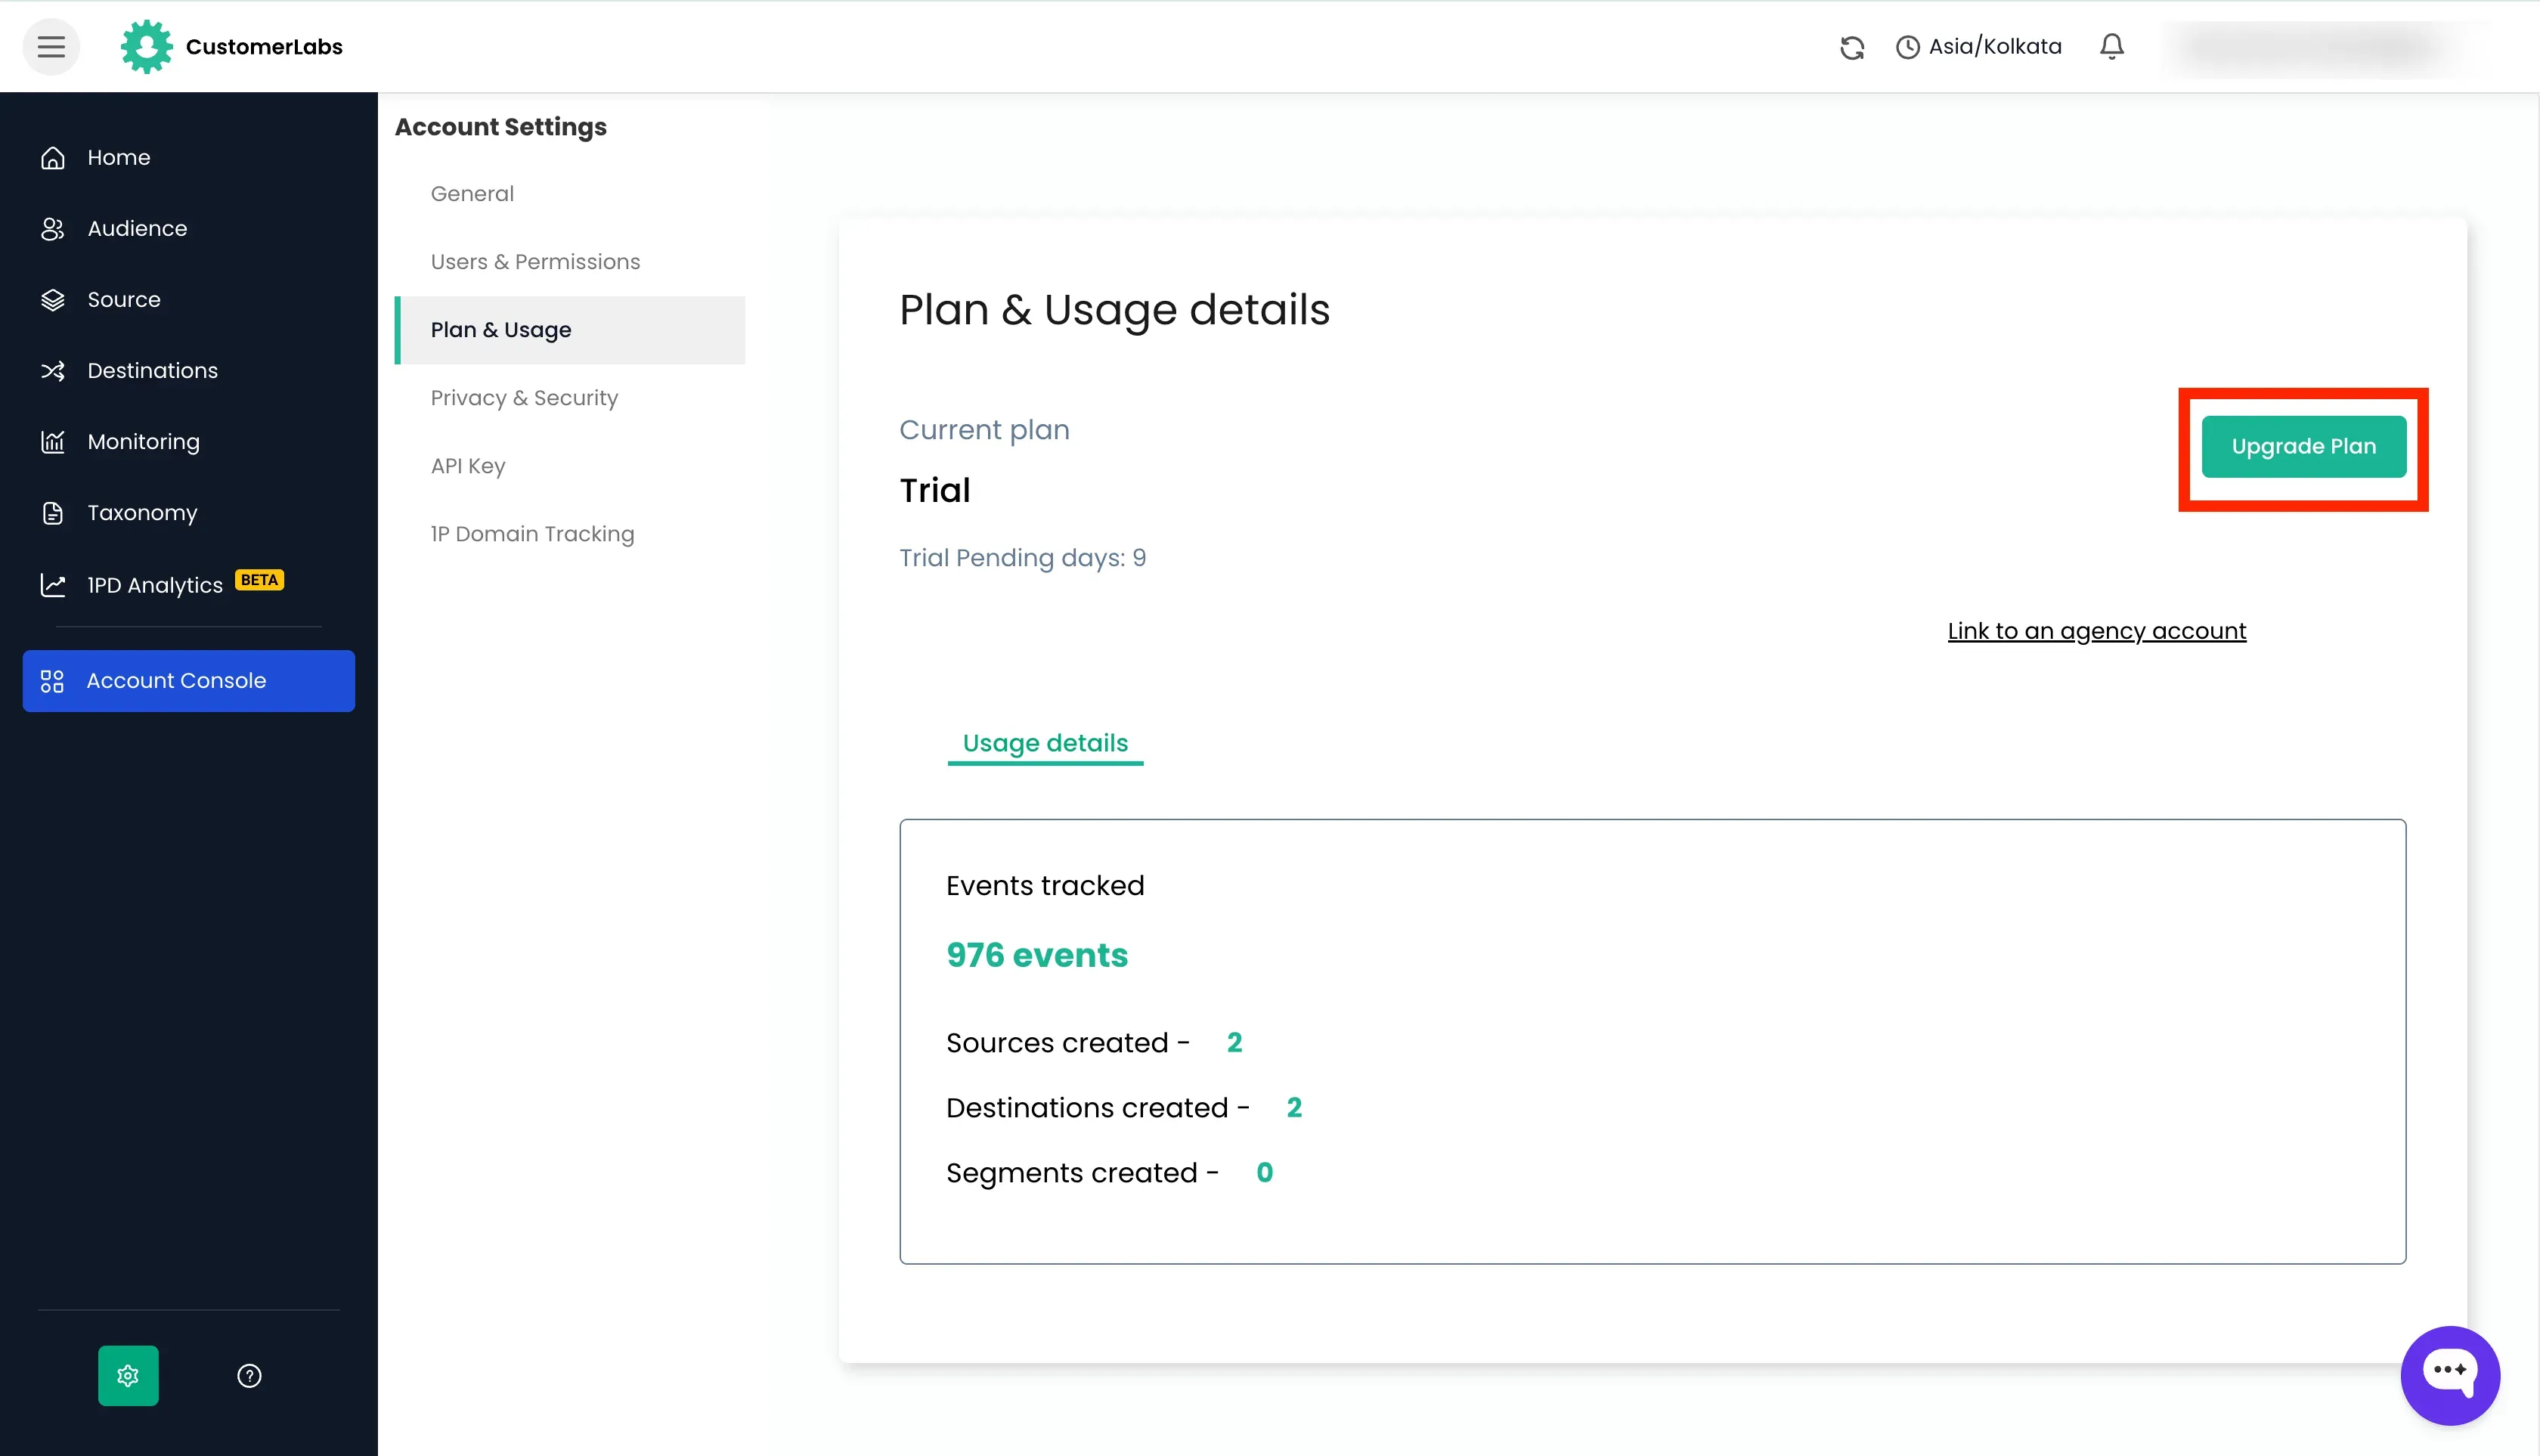Click Upgrade Plan button

click(2304, 447)
